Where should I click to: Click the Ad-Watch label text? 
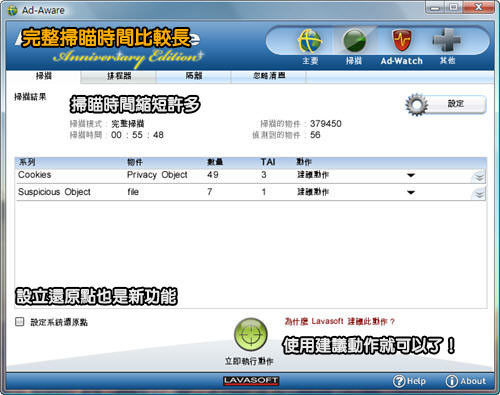(402, 61)
